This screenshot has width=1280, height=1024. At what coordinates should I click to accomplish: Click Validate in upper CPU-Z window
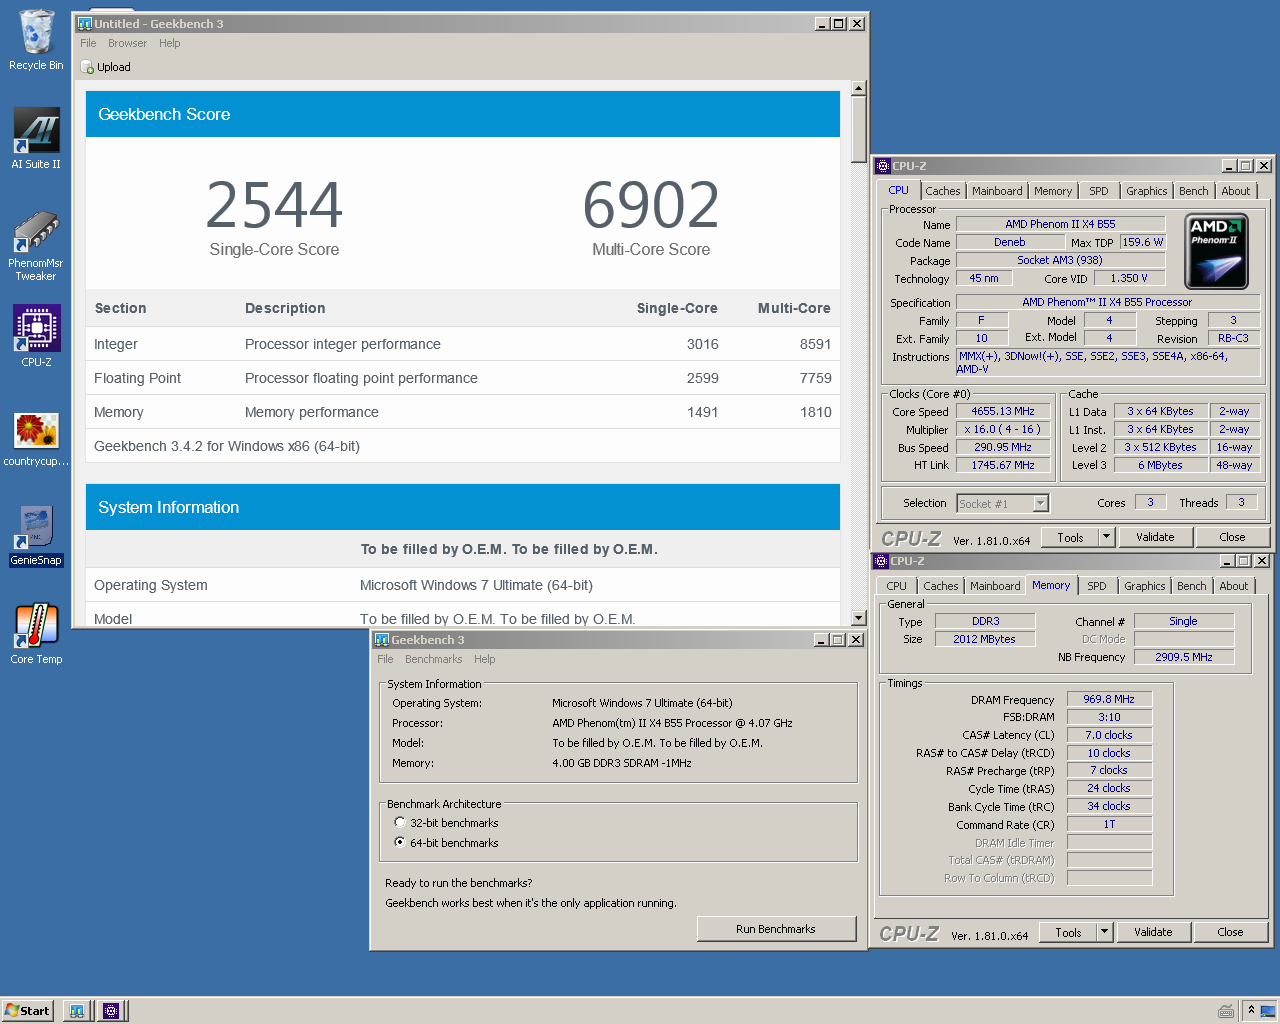click(1155, 537)
